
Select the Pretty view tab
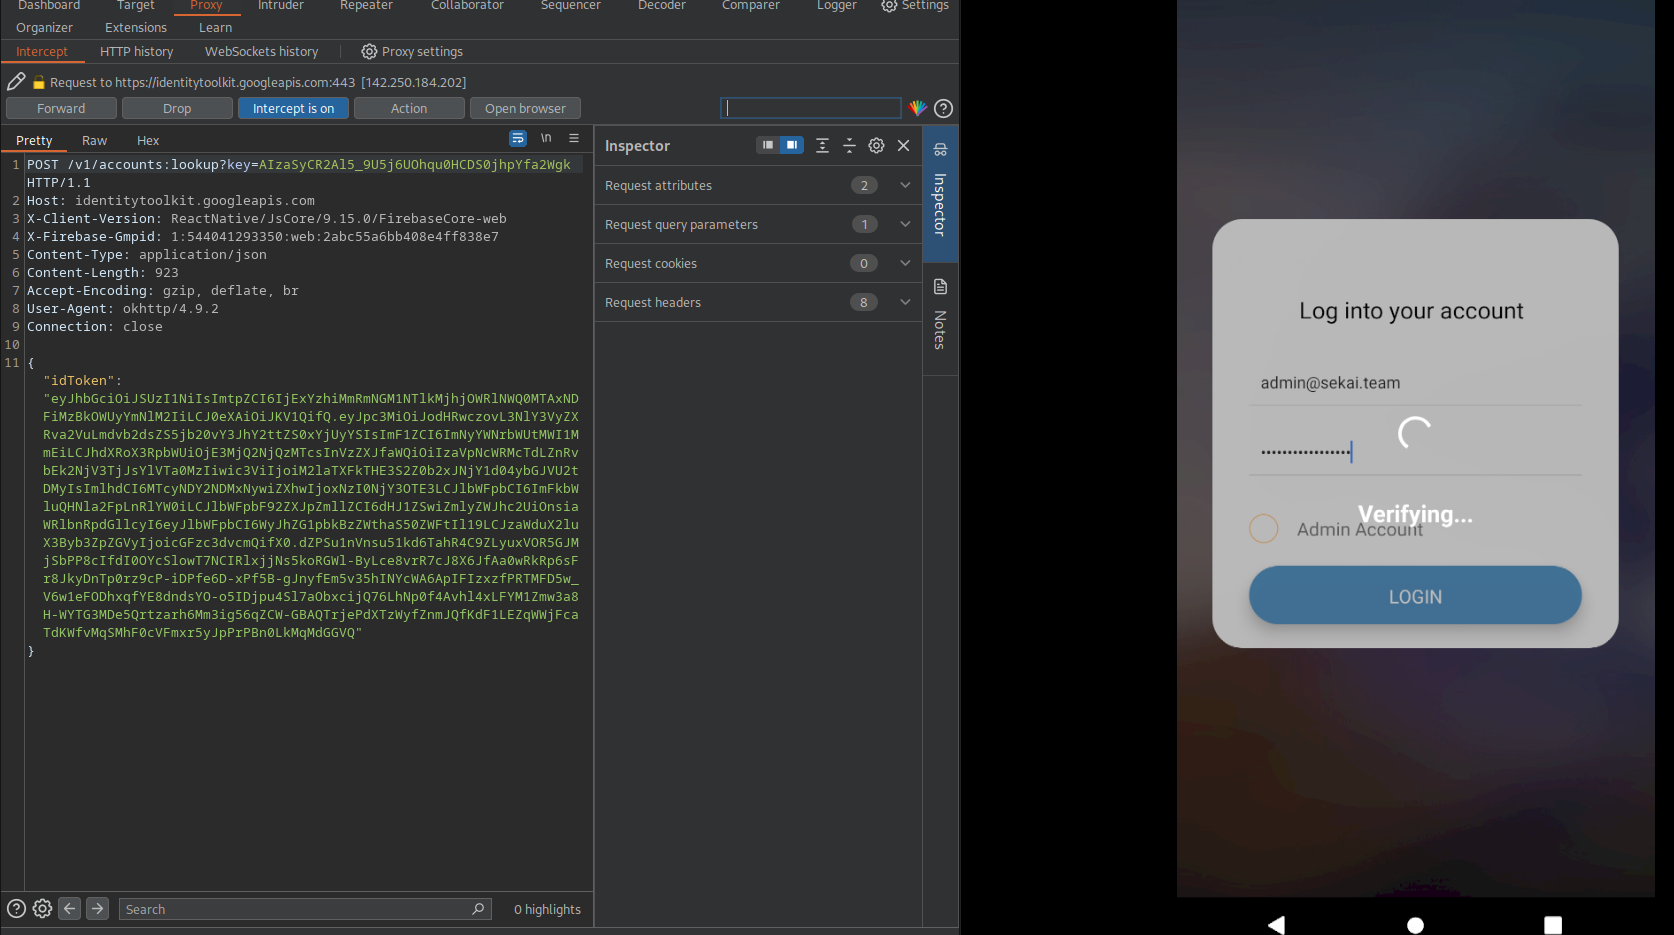pyautogui.click(x=34, y=140)
